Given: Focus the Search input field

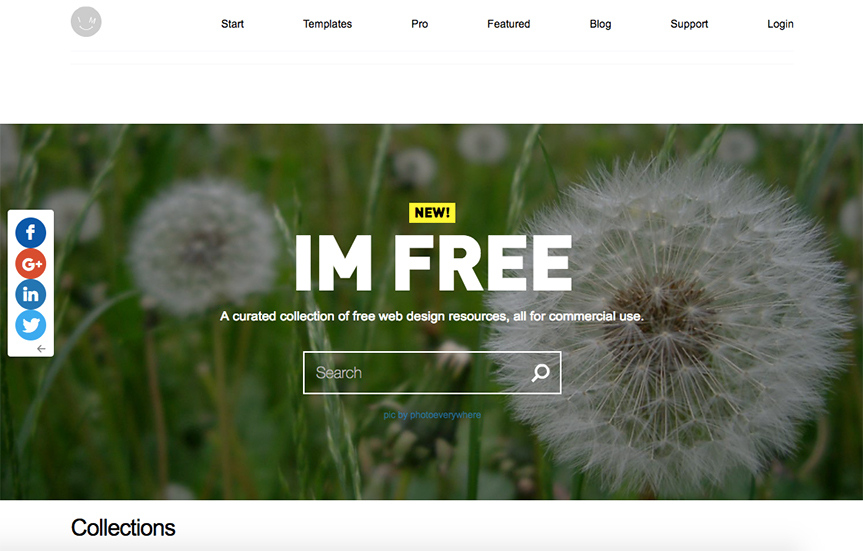Looking at the screenshot, I should pos(432,373).
